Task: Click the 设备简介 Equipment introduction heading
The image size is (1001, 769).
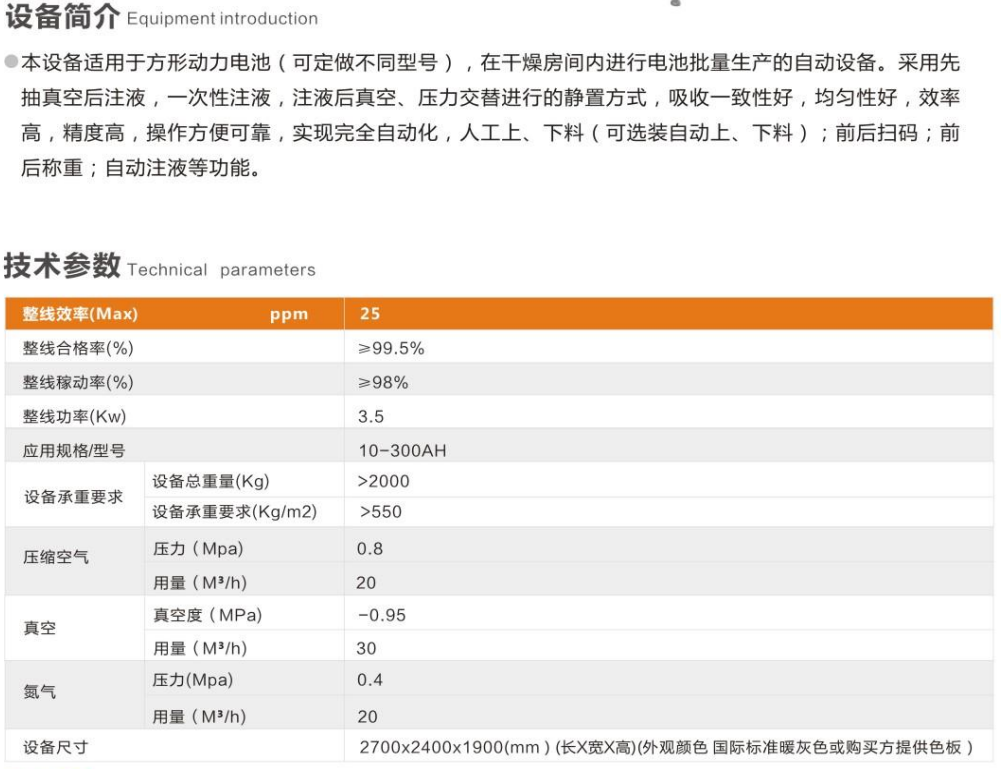Action: point(162,17)
